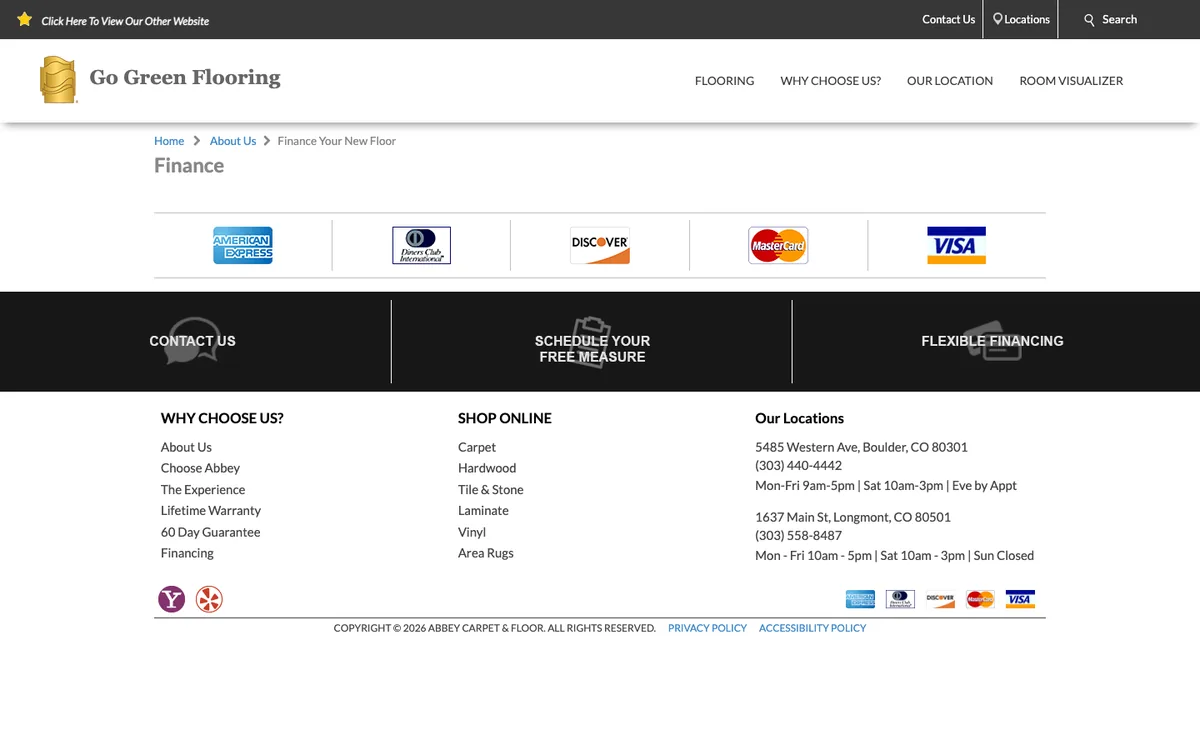Open Financing footer link
The height and width of the screenshot is (750, 1200).
[187, 553]
